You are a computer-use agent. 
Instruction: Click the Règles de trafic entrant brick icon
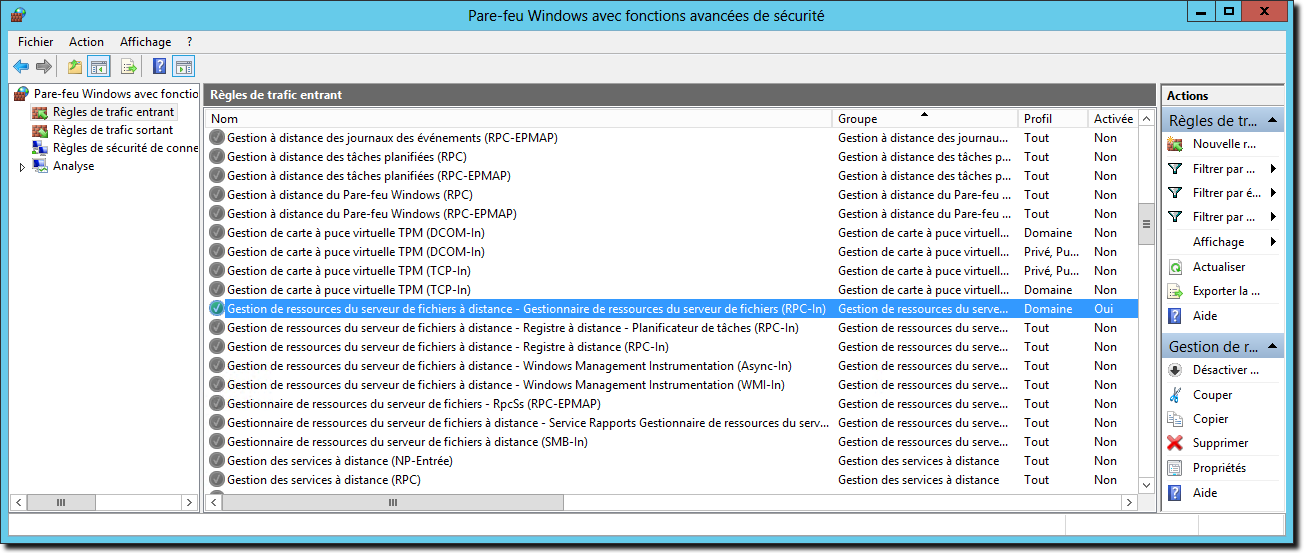coord(40,112)
